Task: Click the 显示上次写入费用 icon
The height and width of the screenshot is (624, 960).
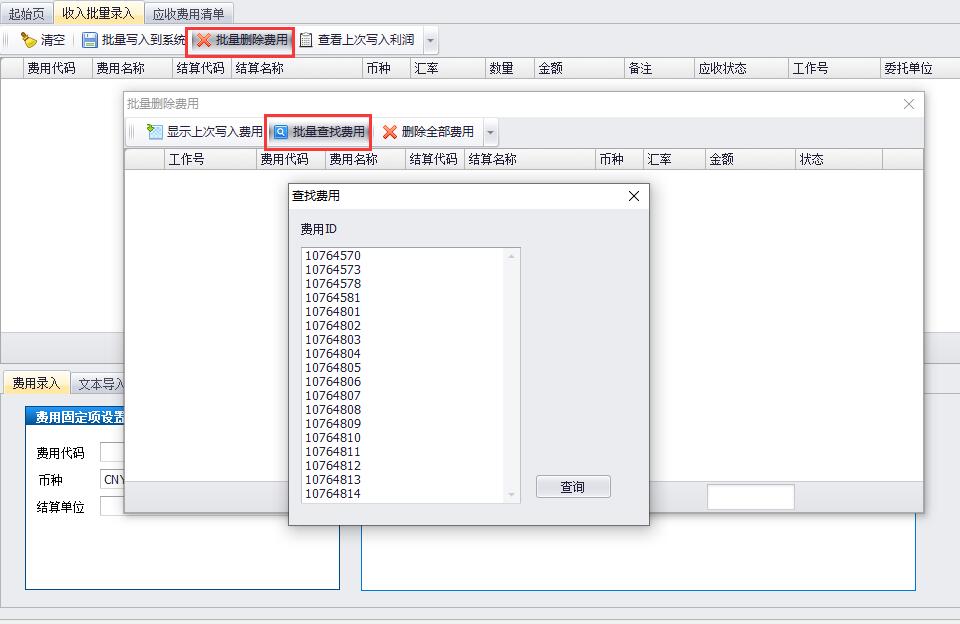Action: [155, 131]
